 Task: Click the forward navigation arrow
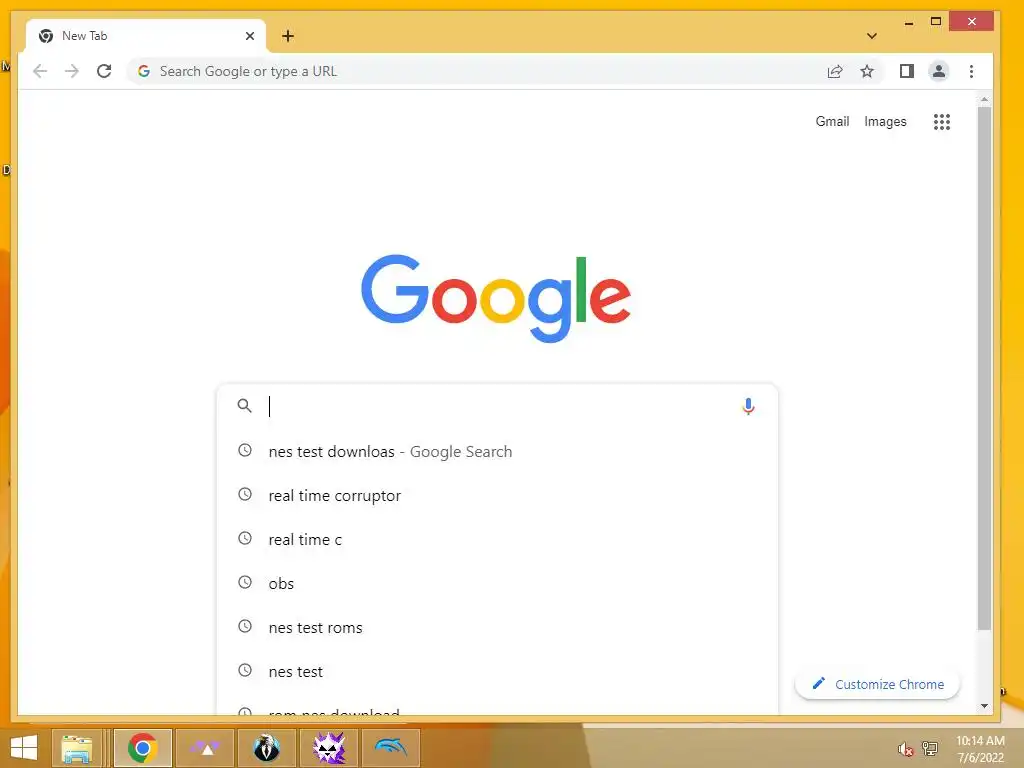point(72,71)
